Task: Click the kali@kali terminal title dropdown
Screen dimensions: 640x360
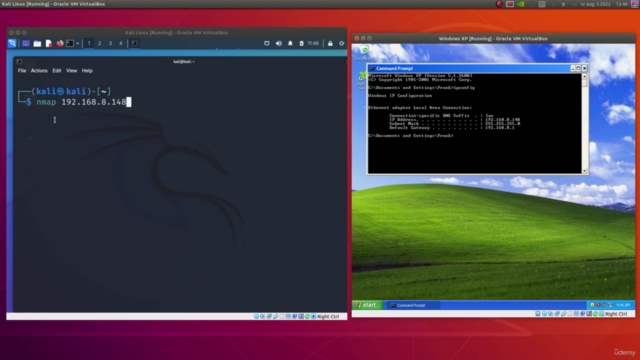Action: point(184,62)
